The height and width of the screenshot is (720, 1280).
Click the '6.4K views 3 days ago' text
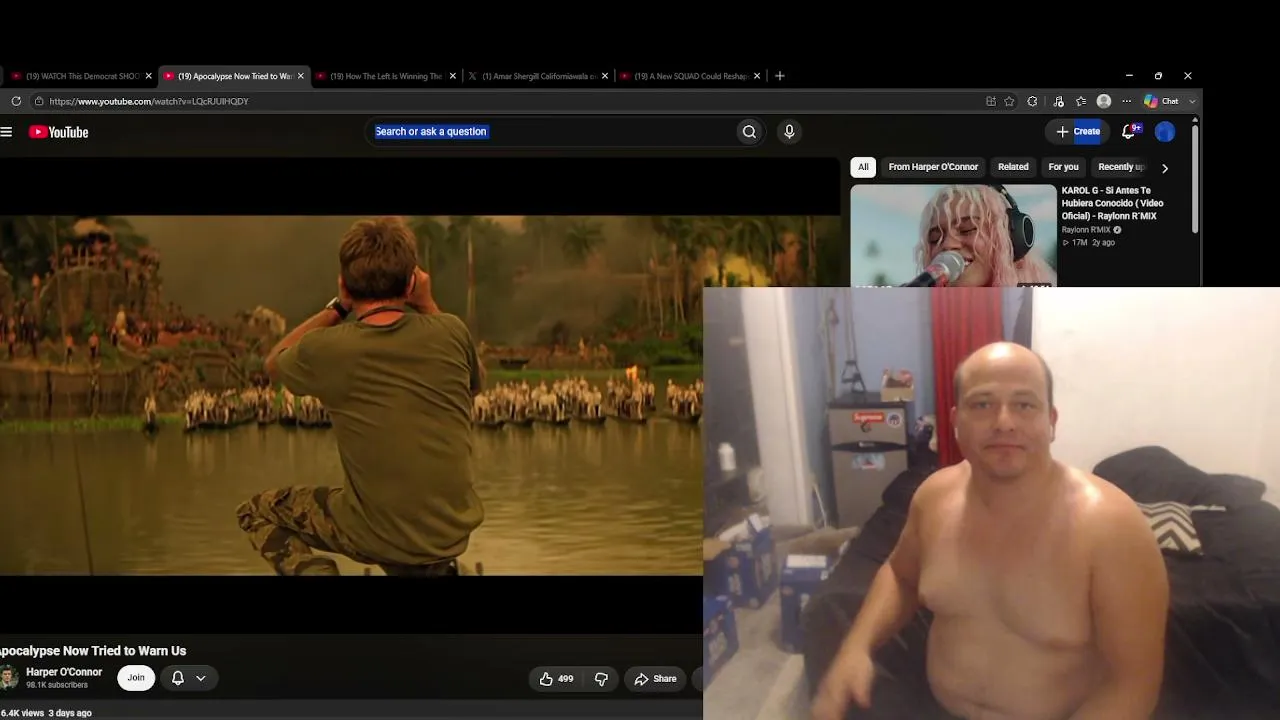pyautogui.click(x=46, y=713)
